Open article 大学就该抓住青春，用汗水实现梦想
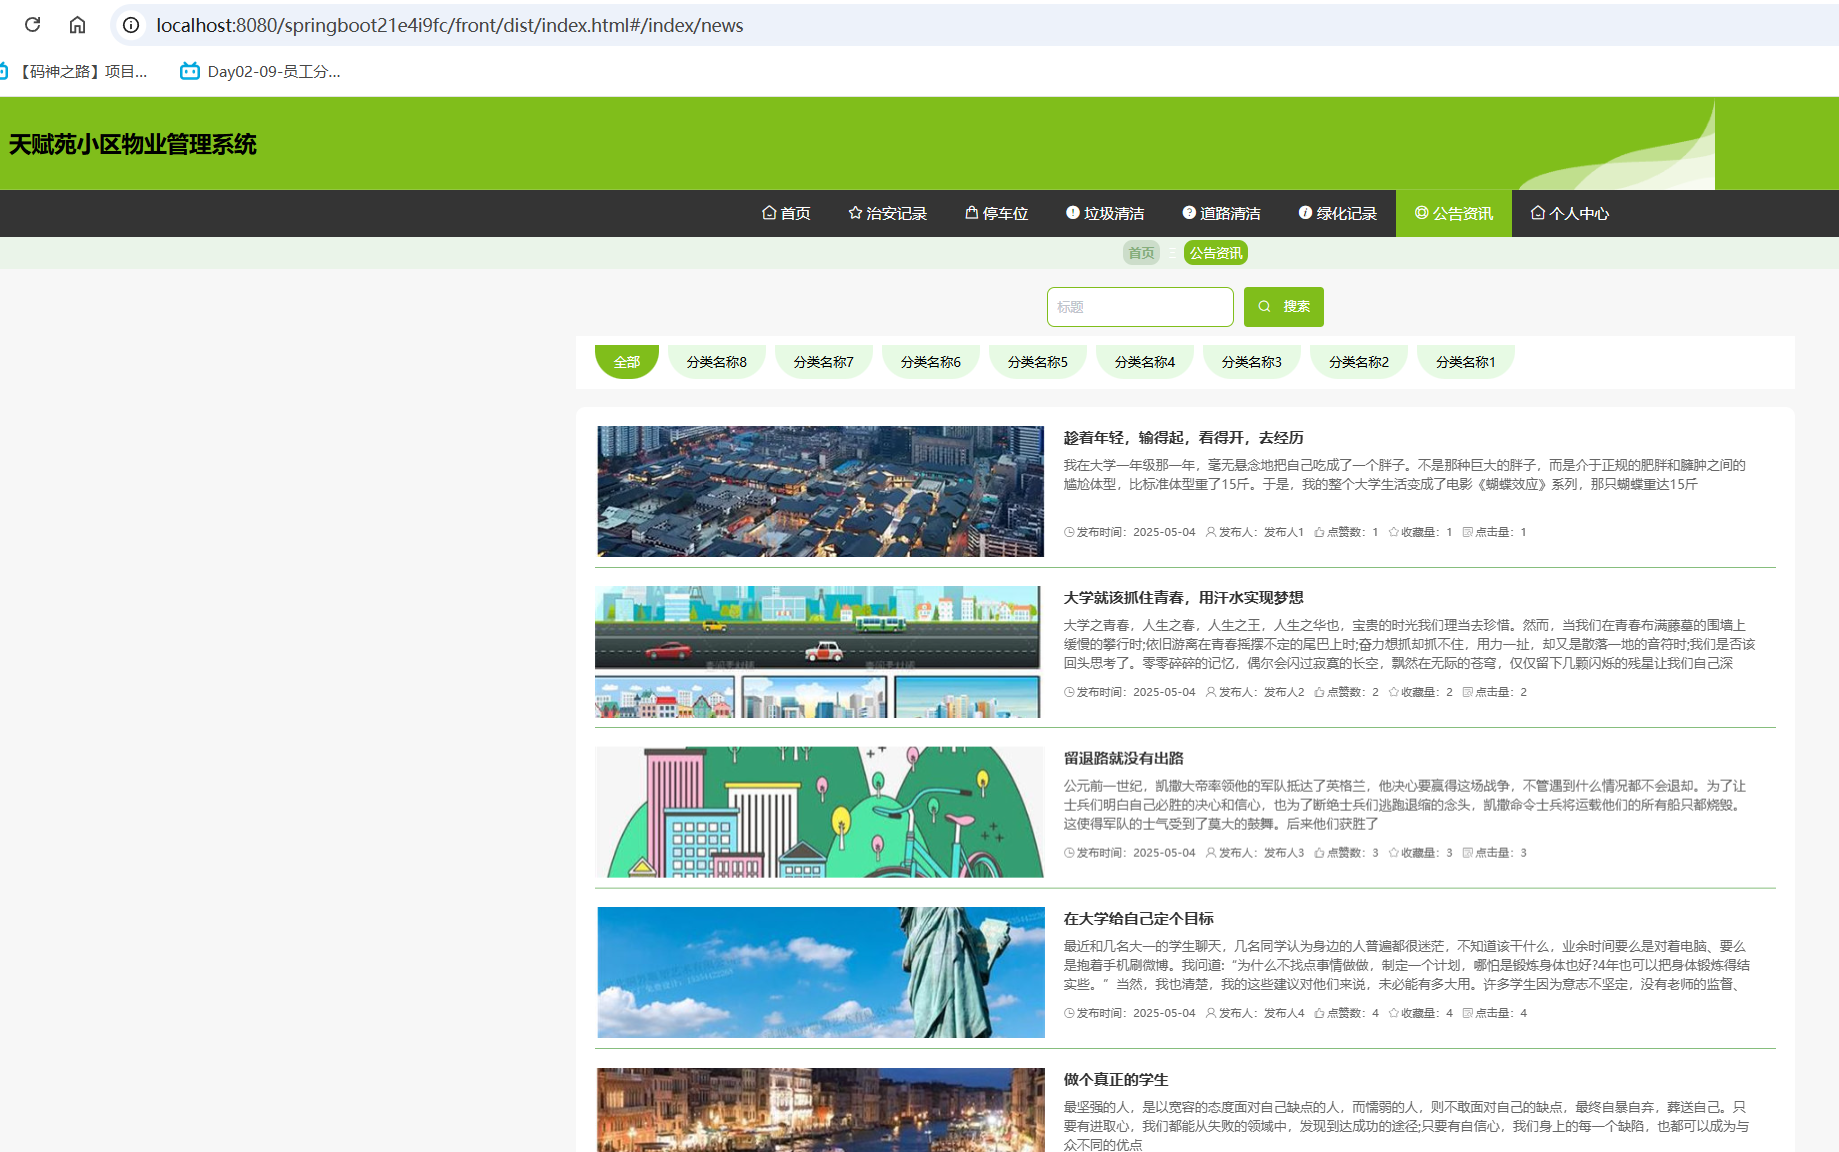The height and width of the screenshot is (1152, 1839). coord(1183,598)
